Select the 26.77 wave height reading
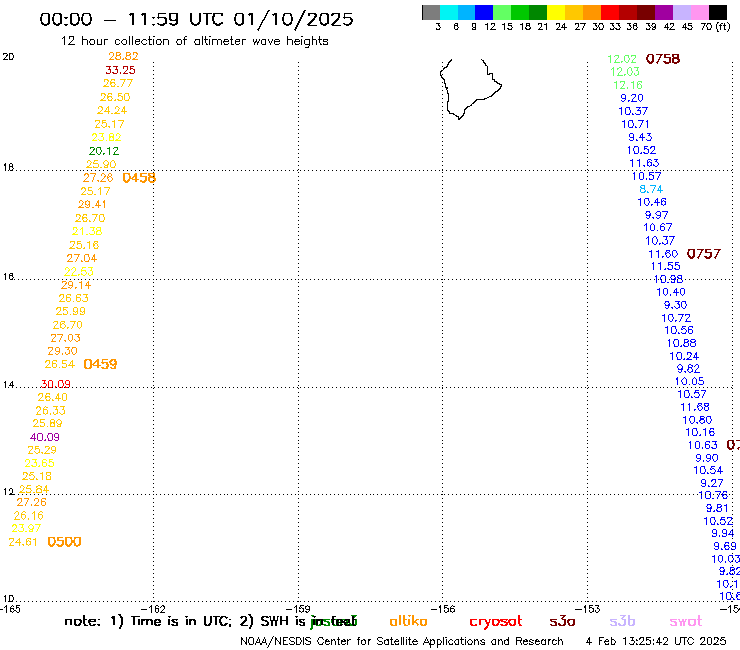 pyautogui.click(x=118, y=83)
